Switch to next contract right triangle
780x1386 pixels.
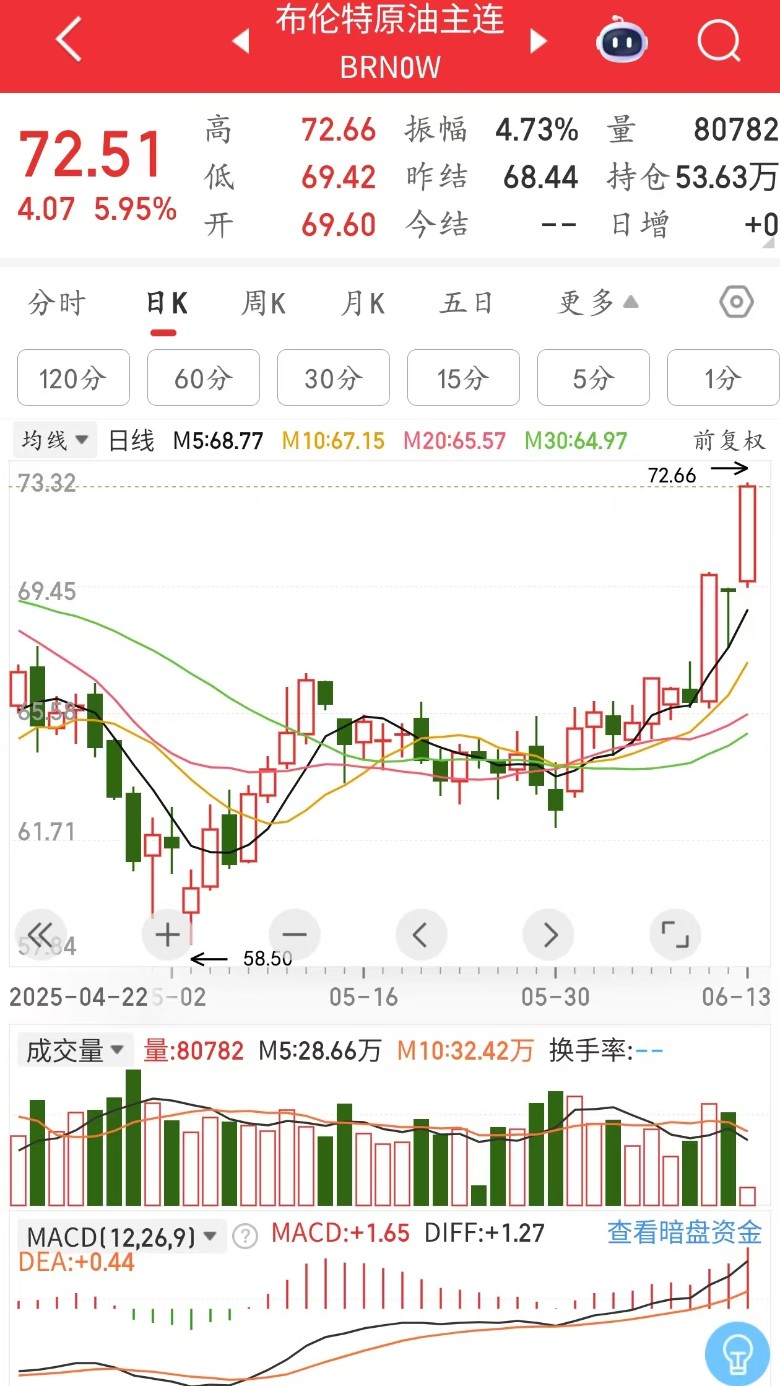pyautogui.click(x=539, y=42)
